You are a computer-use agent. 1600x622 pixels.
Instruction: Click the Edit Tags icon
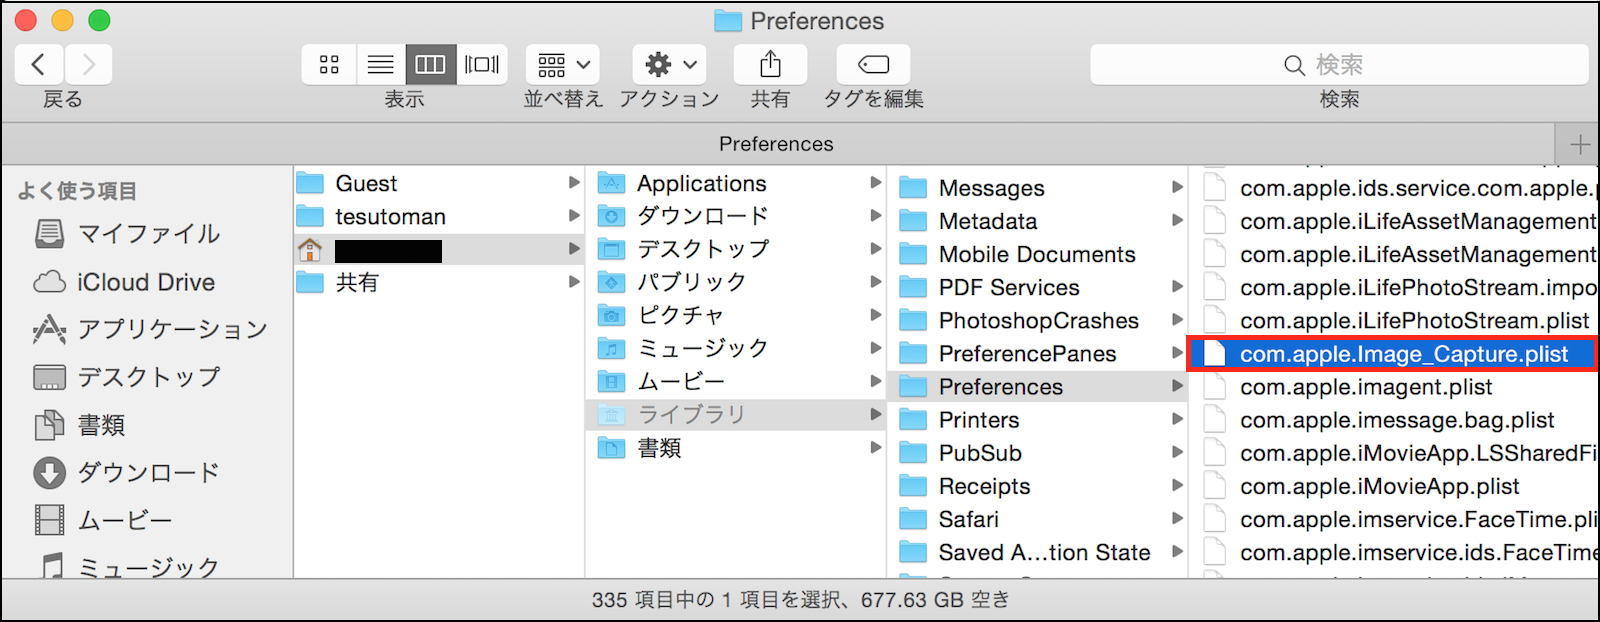[x=873, y=65]
